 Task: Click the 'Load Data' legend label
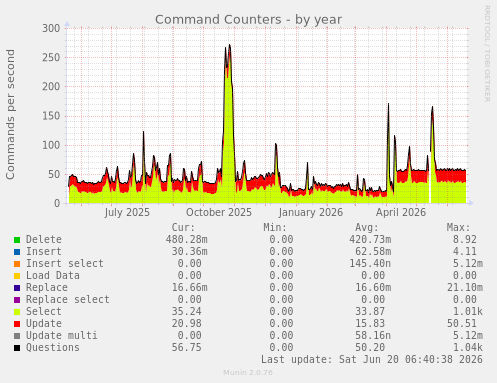53,275
